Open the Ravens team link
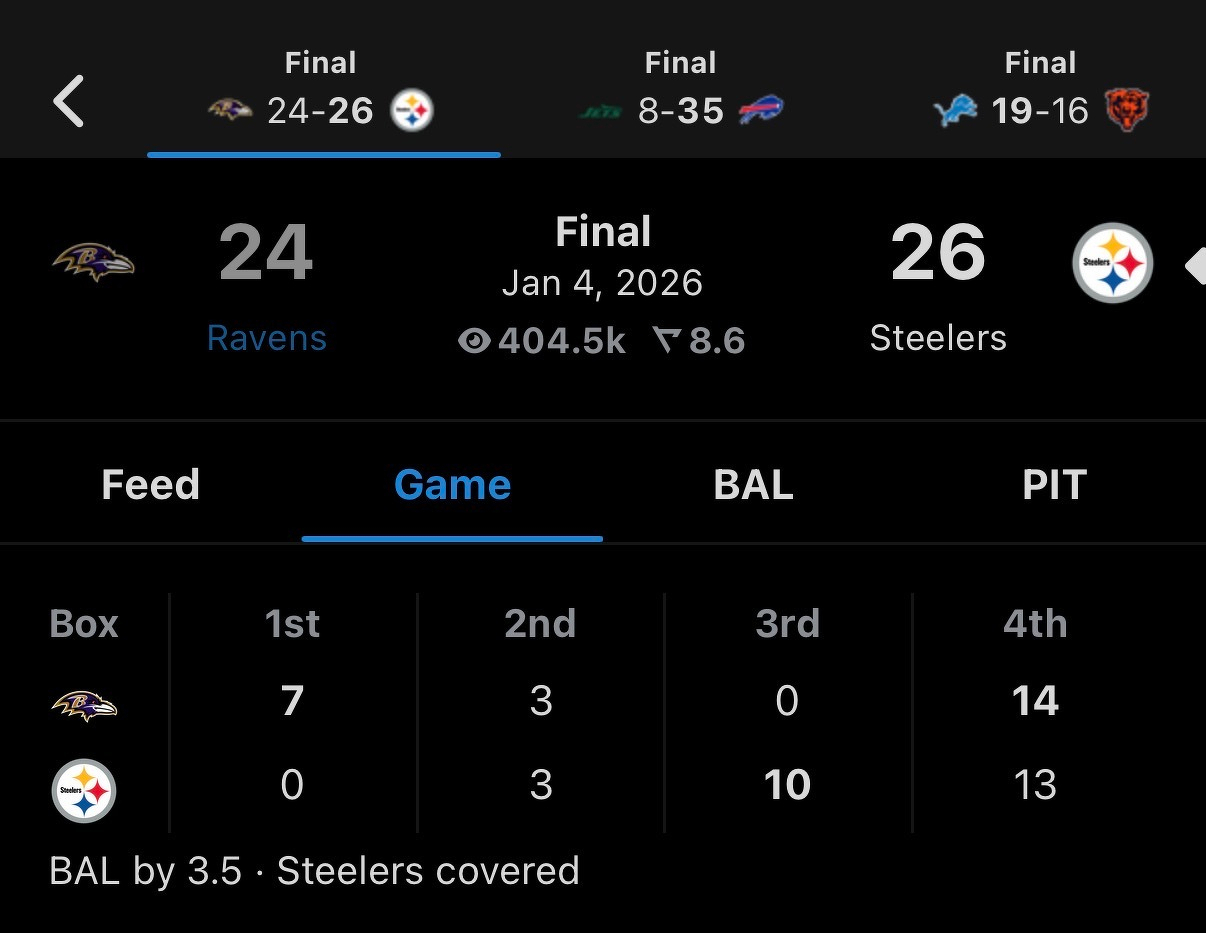The height and width of the screenshot is (933, 1206). tap(266, 338)
